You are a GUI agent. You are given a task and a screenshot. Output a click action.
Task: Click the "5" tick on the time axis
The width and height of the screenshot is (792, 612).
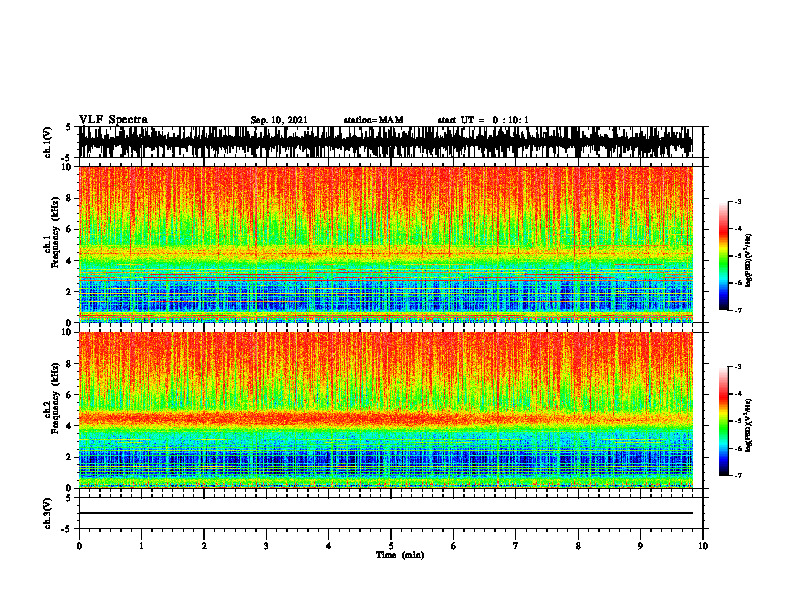(x=391, y=546)
